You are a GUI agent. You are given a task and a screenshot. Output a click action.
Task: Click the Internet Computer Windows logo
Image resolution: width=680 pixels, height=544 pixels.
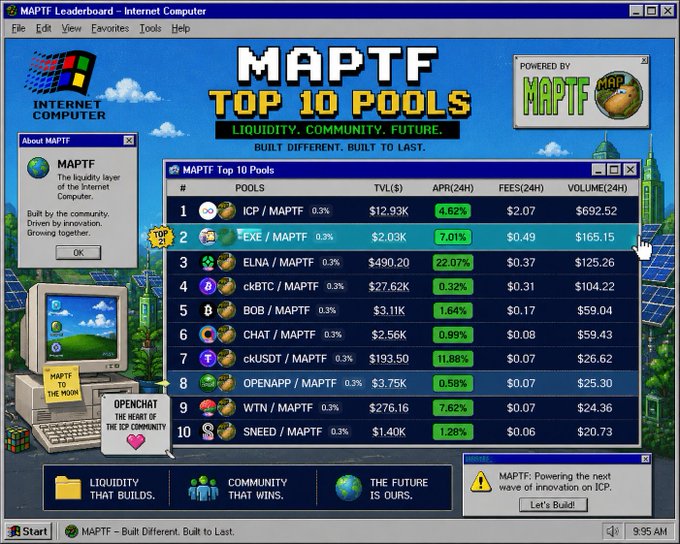(x=61, y=73)
